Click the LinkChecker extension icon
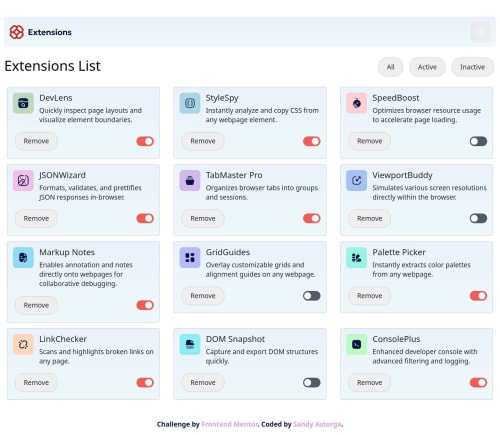This screenshot has width=500, height=435. pyautogui.click(x=23, y=344)
